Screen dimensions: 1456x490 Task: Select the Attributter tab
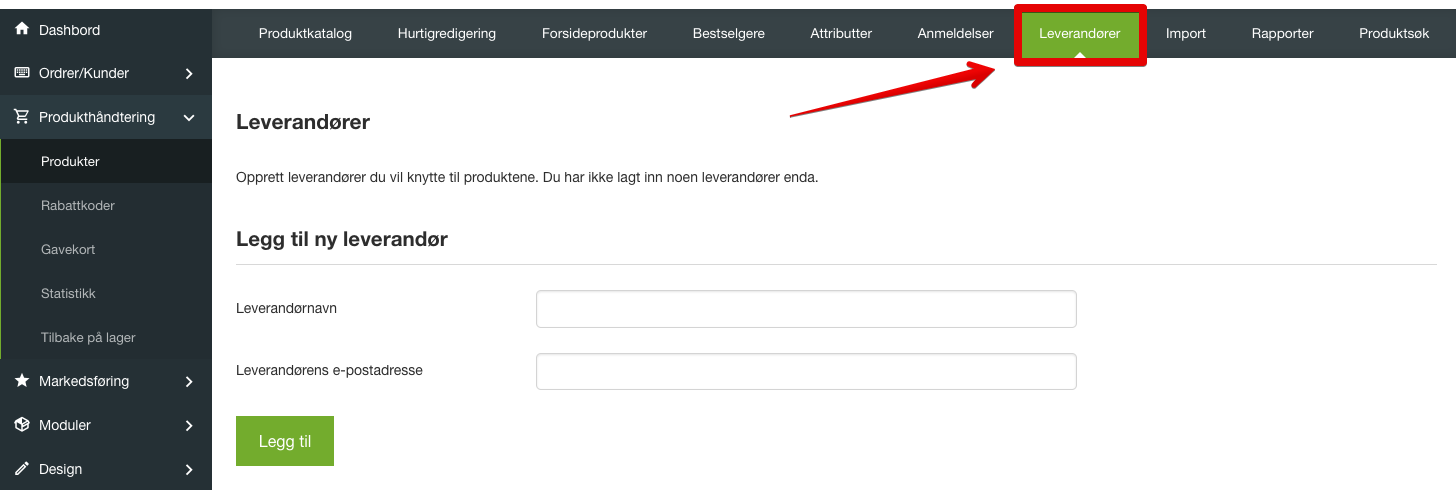point(841,33)
